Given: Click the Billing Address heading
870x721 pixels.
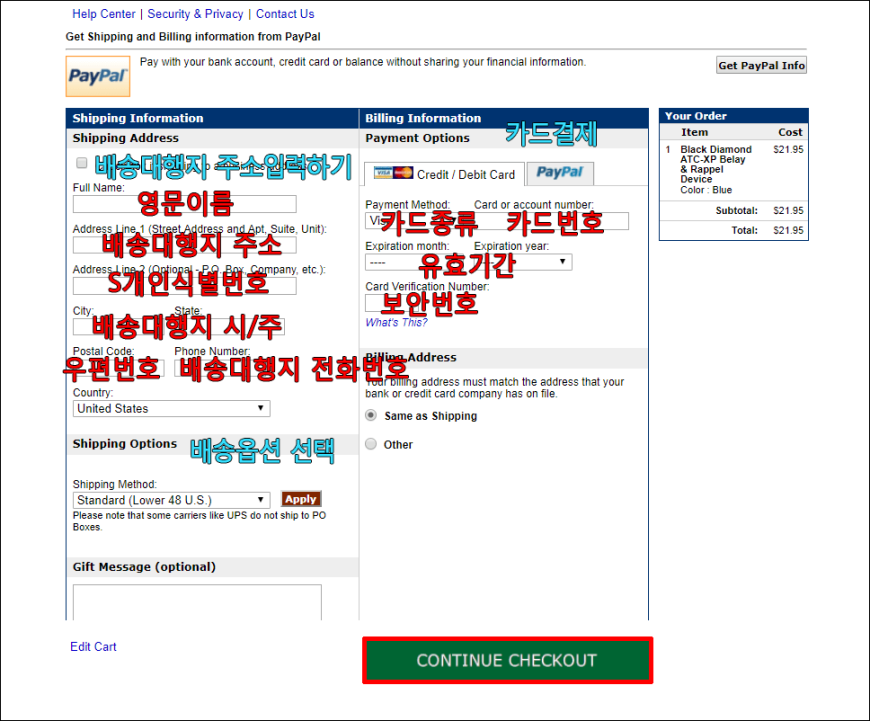Looking at the screenshot, I should point(411,357).
